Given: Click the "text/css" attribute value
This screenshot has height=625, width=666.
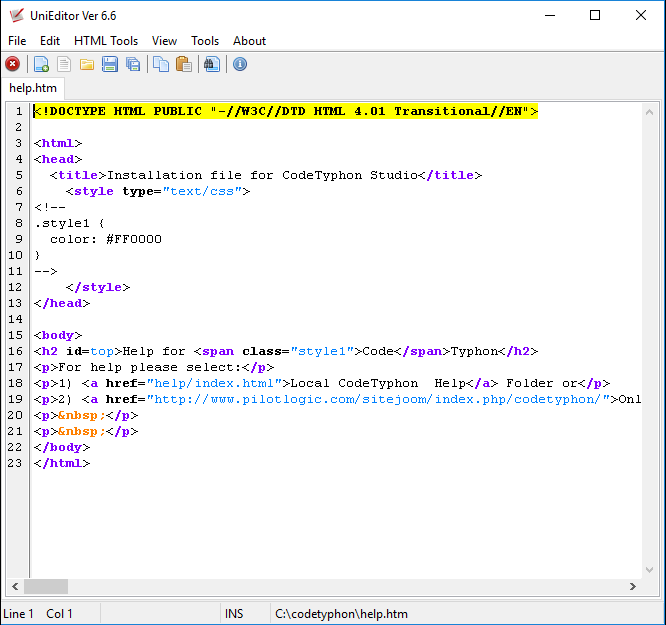Looking at the screenshot, I should pyautogui.click(x=202, y=191).
